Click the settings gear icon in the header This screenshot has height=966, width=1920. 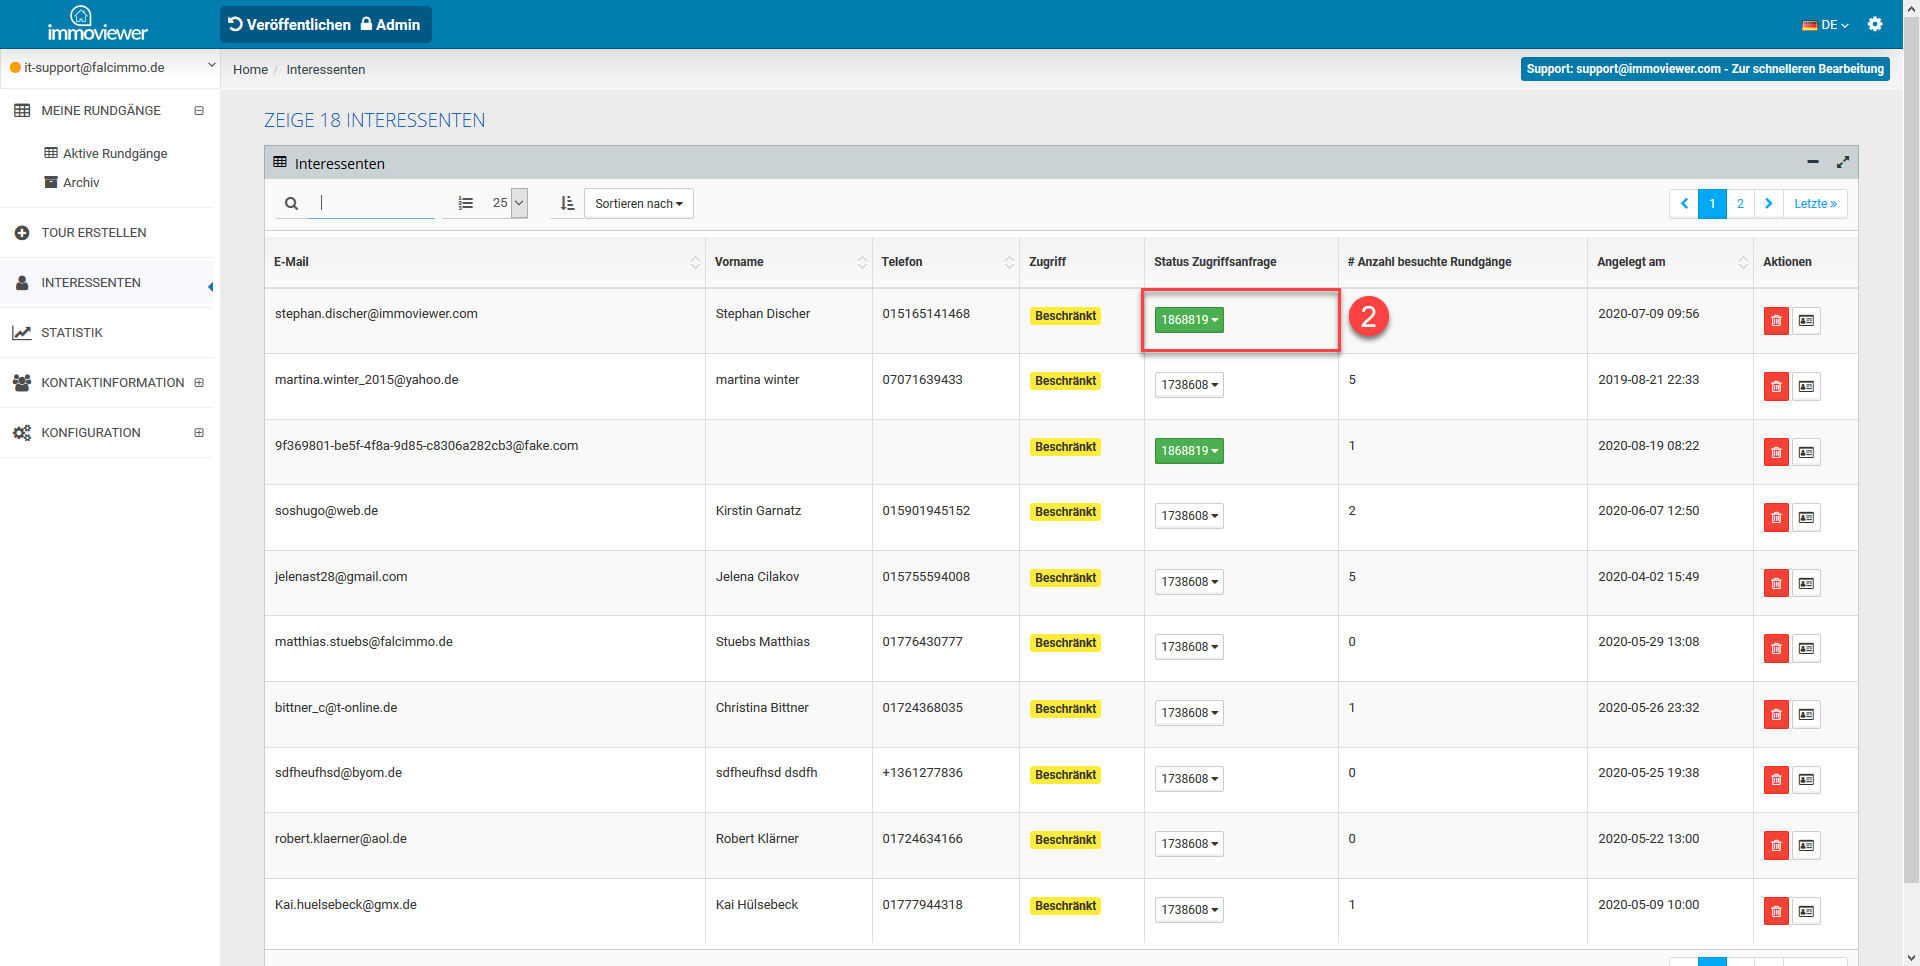[x=1875, y=24]
